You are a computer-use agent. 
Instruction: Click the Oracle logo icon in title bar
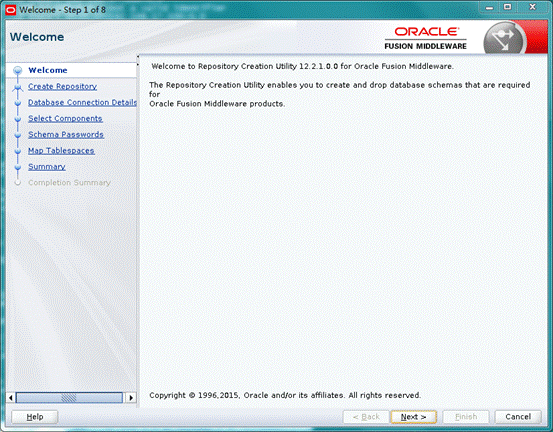(x=11, y=10)
